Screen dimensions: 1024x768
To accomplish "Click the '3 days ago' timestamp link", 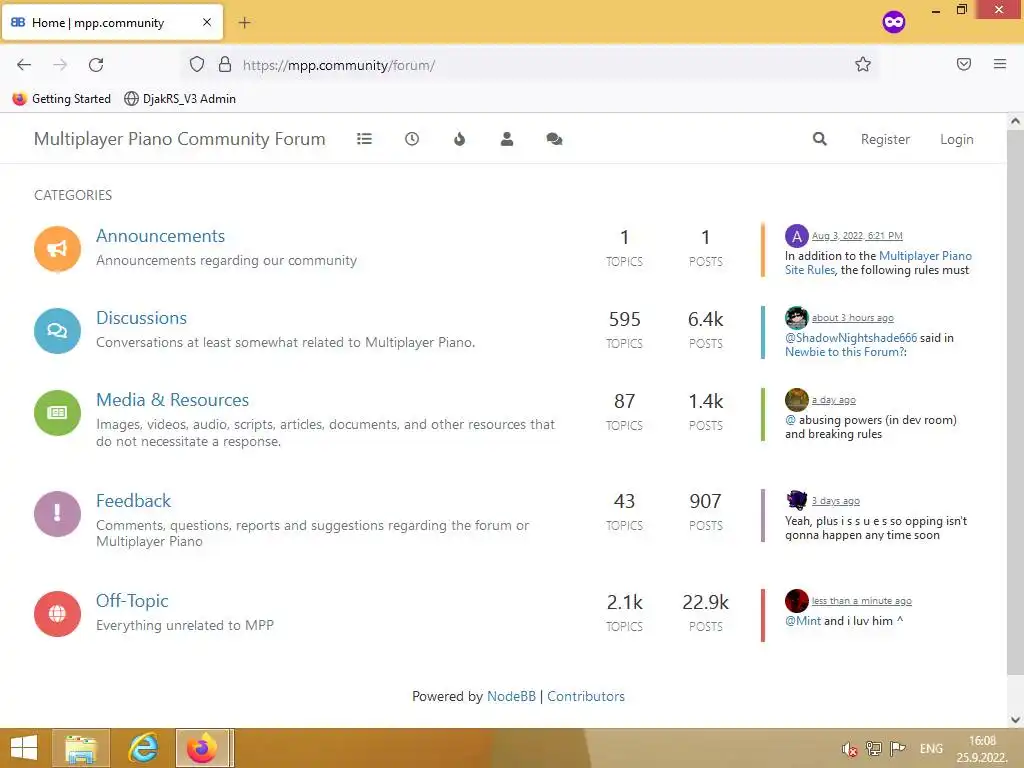I will tap(836, 501).
